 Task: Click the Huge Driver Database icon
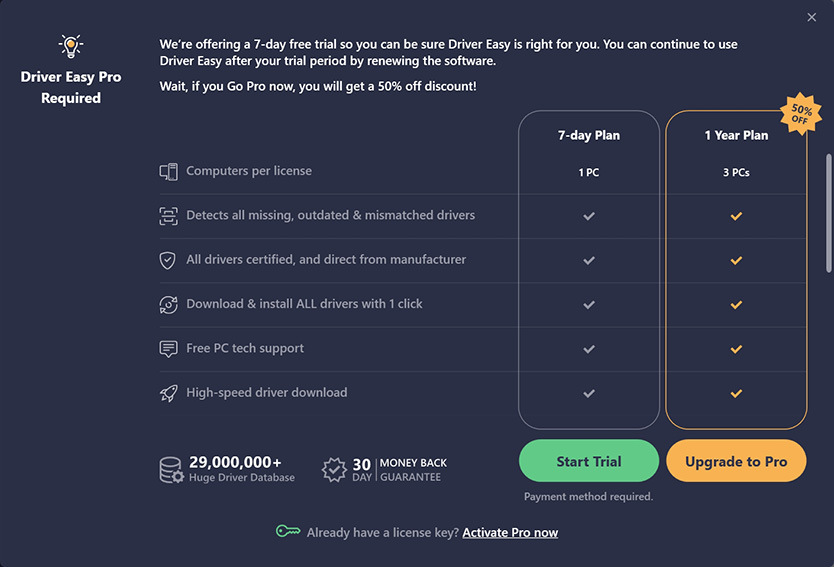tap(172, 470)
